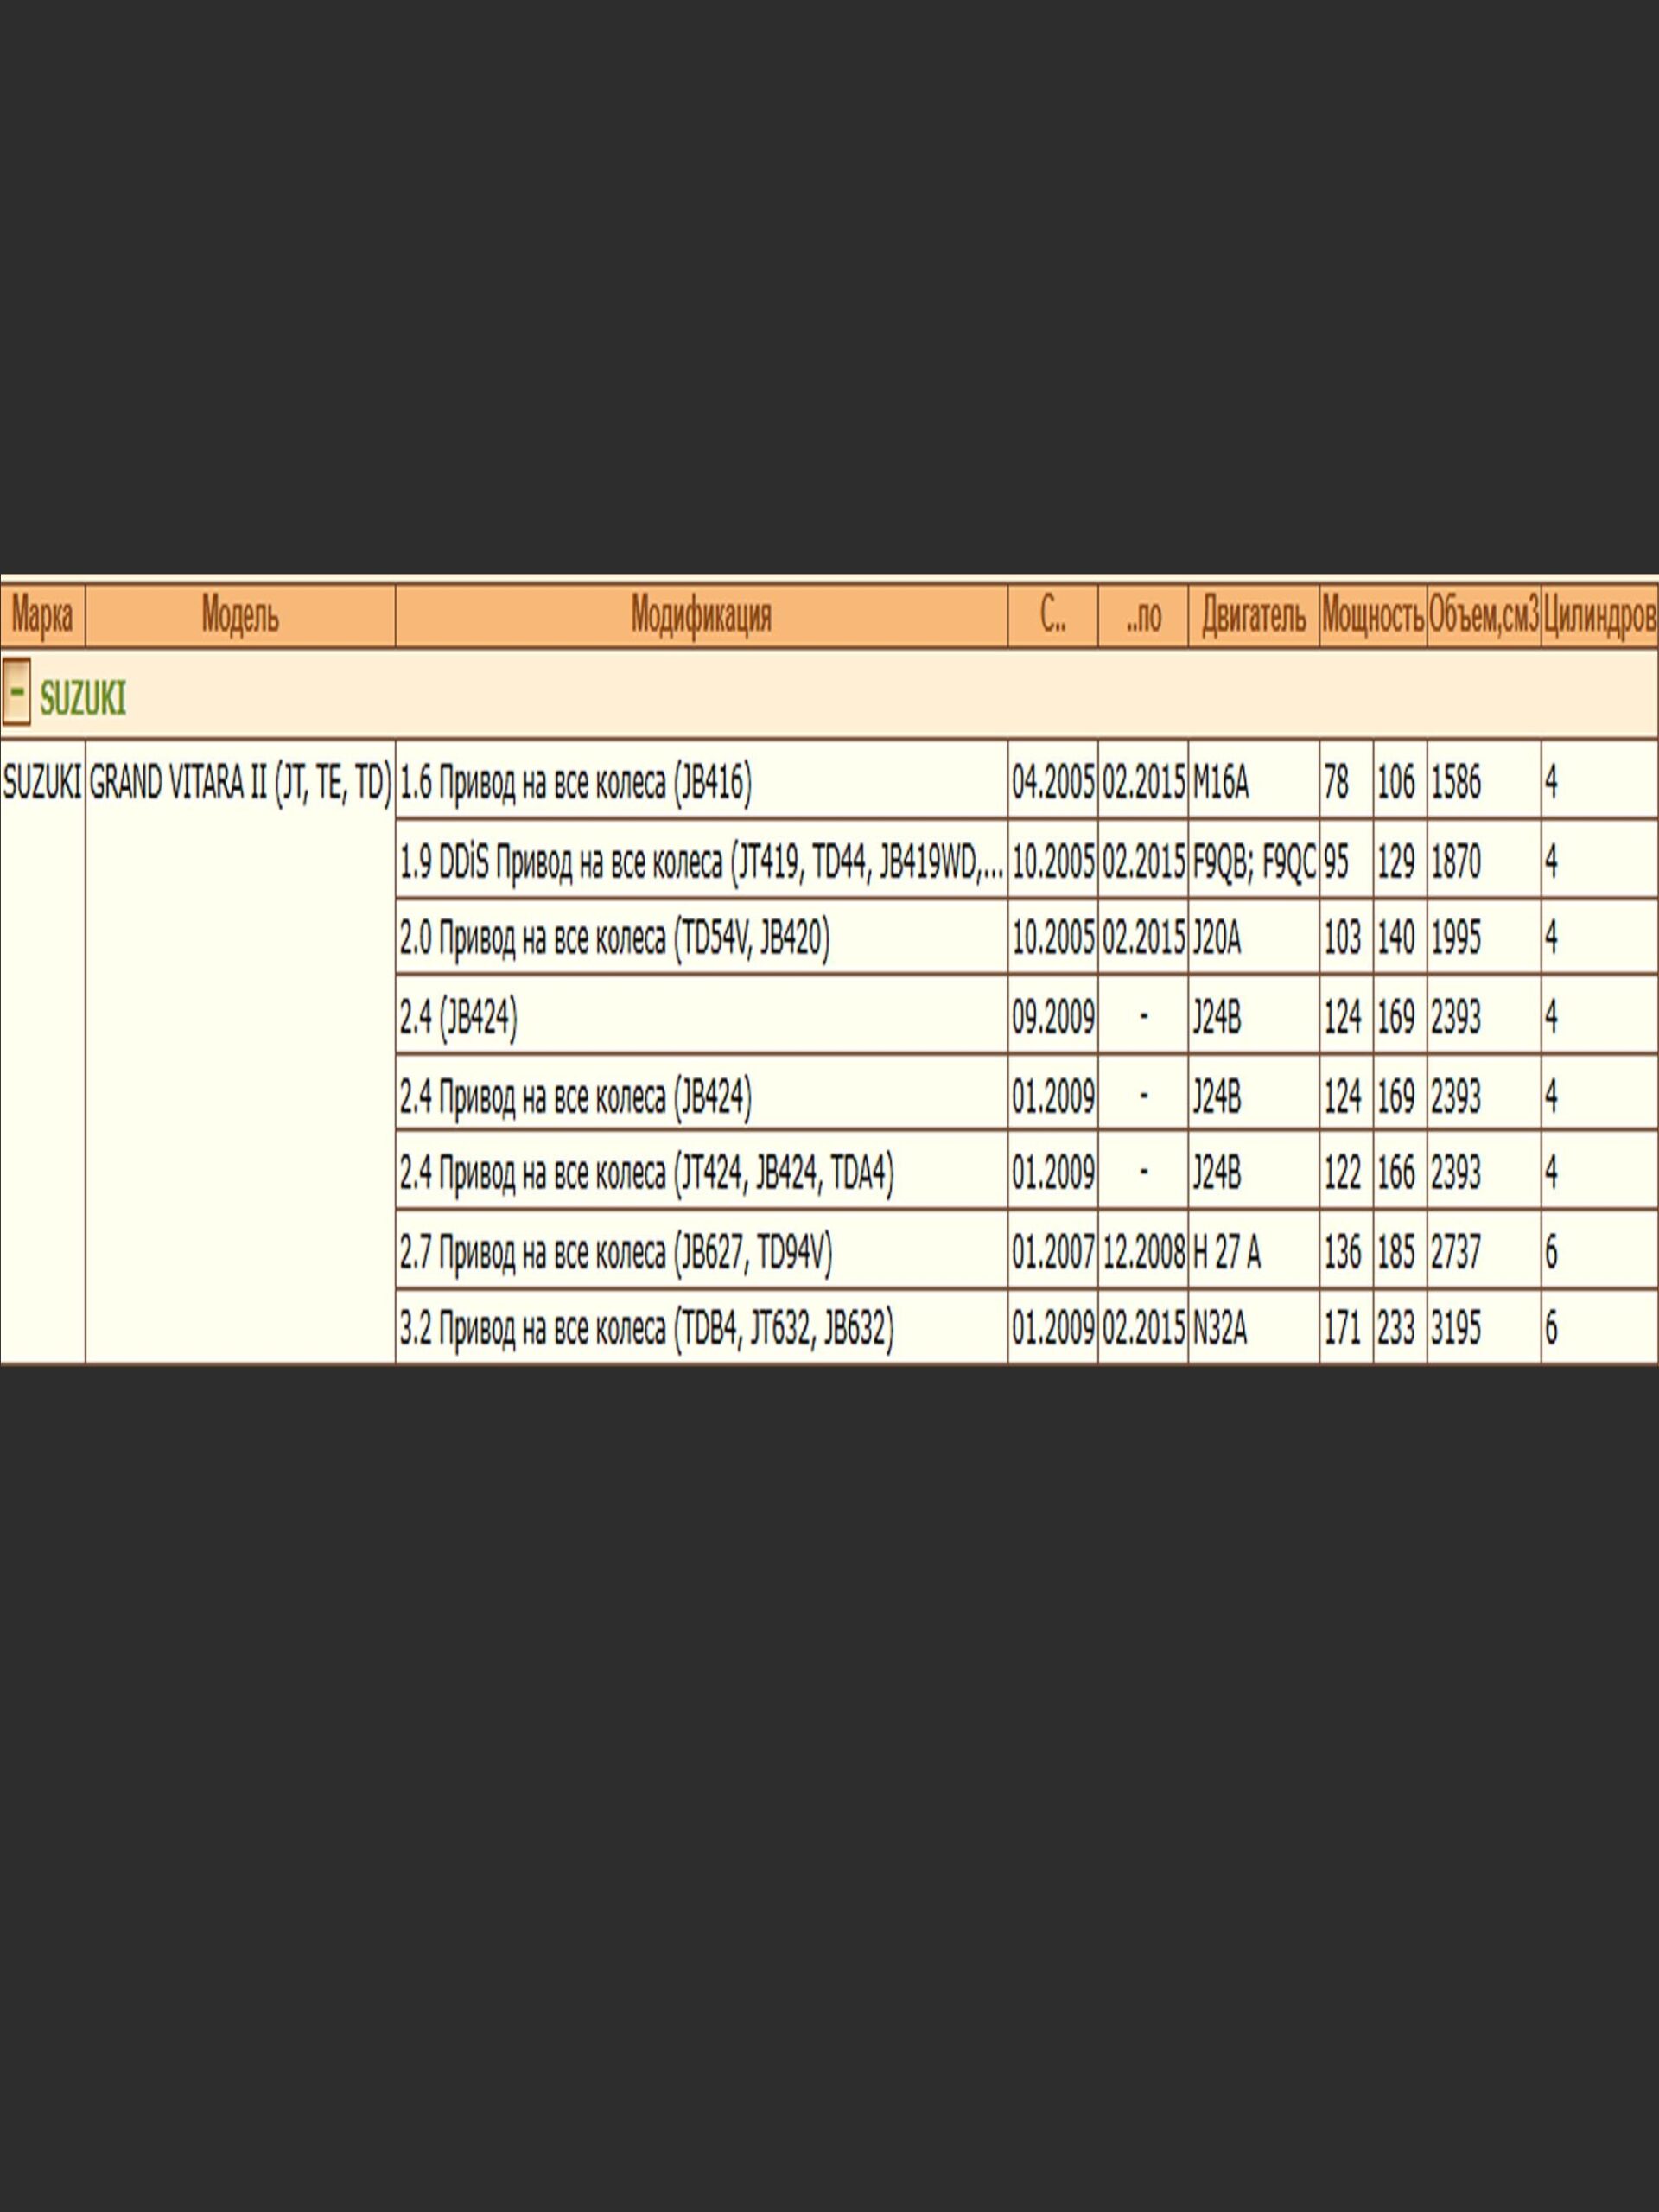The width and height of the screenshot is (1659, 2212).
Task: Select the 2.0 (TD54V, JB420) modification row
Action: [614, 938]
